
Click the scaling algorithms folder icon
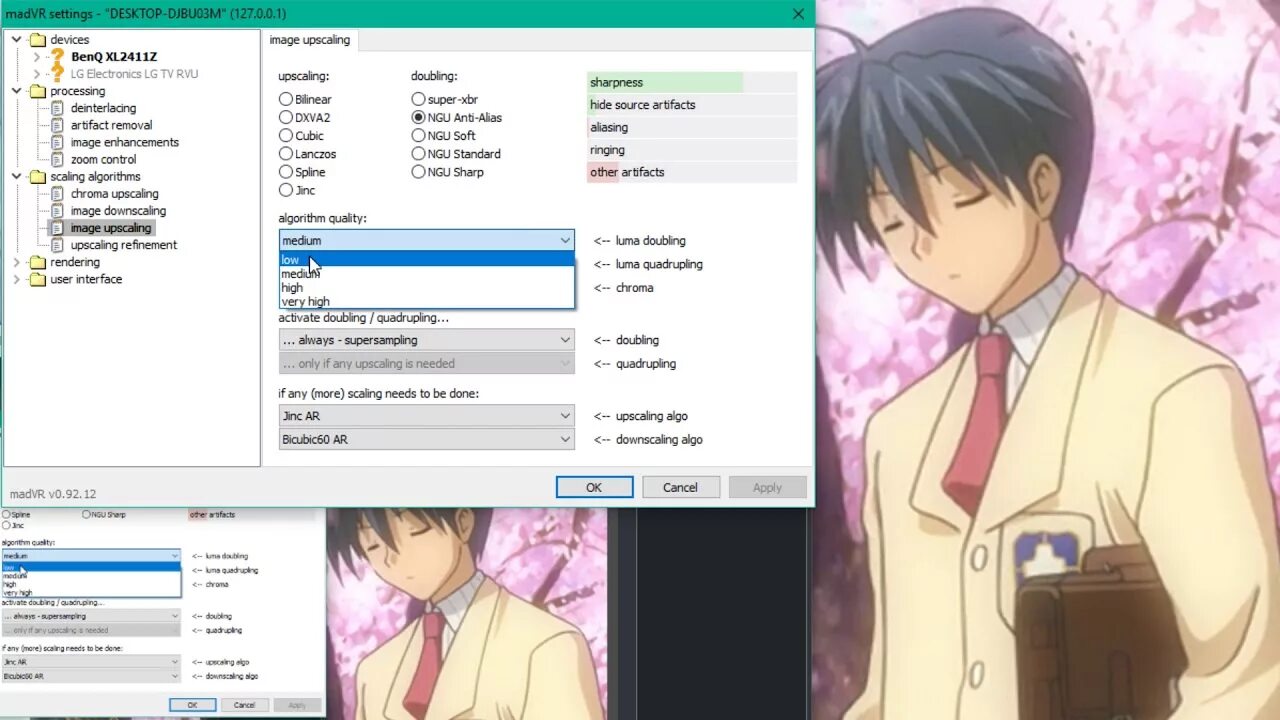(x=38, y=177)
